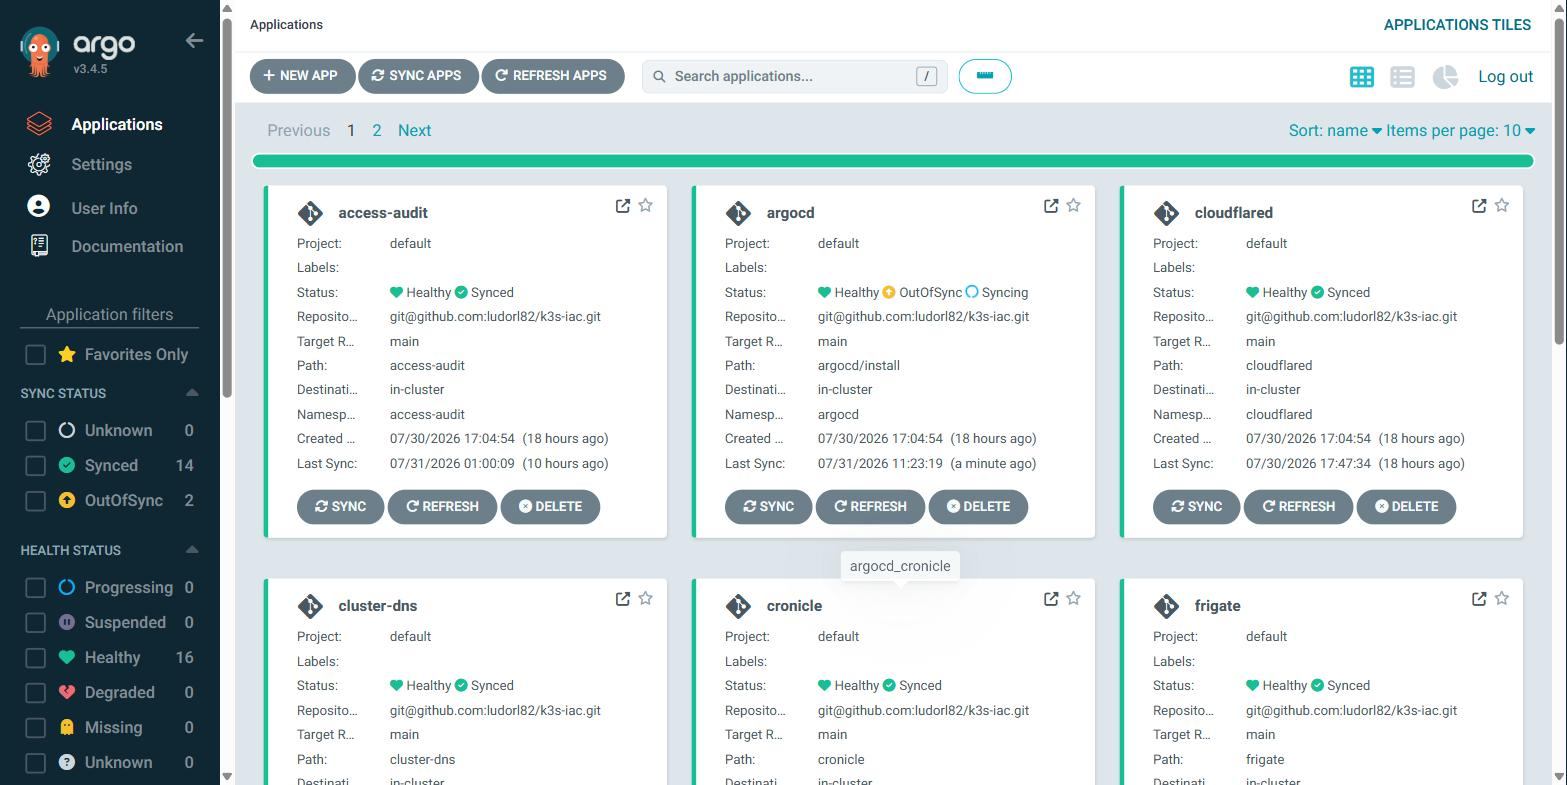Log out of Argo CD
The image size is (1567, 785).
point(1505,77)
